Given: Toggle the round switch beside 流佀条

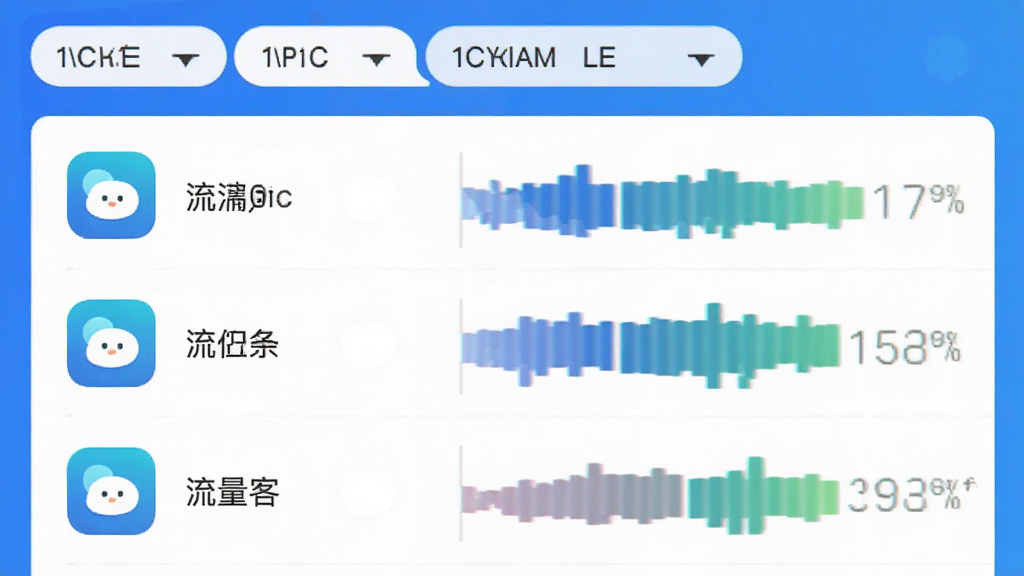Looking at the screenshot, I should click(x=367, y=345).
